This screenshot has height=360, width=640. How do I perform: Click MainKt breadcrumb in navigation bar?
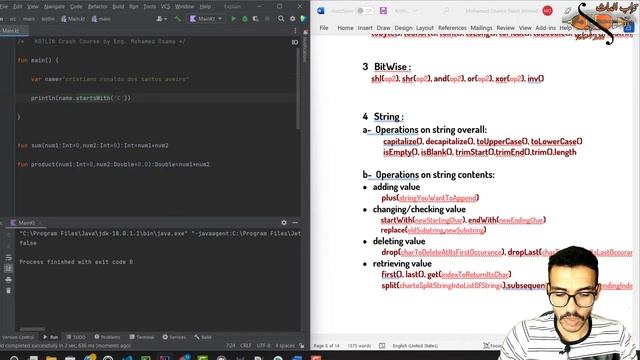pos(73,19)
